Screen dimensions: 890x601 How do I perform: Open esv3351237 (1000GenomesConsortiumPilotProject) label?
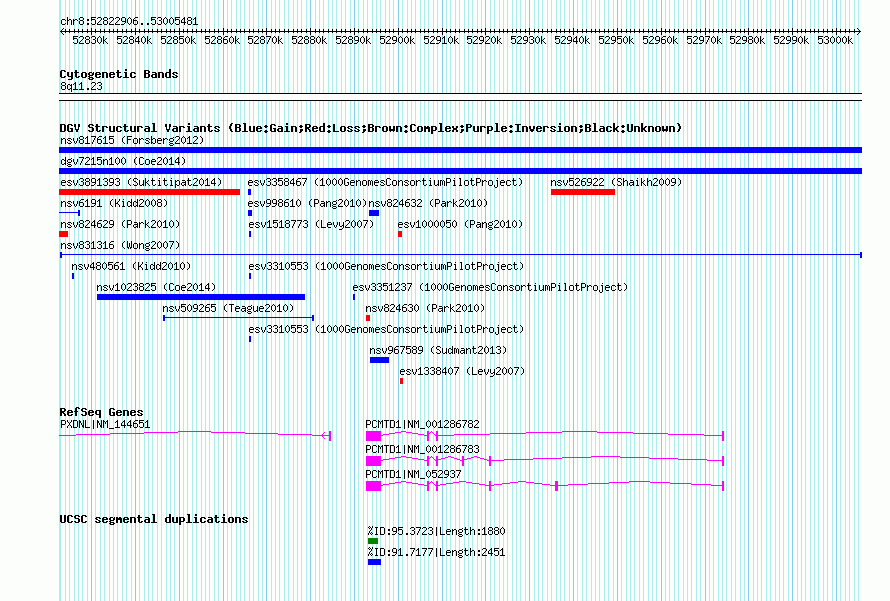coord(490,287)
